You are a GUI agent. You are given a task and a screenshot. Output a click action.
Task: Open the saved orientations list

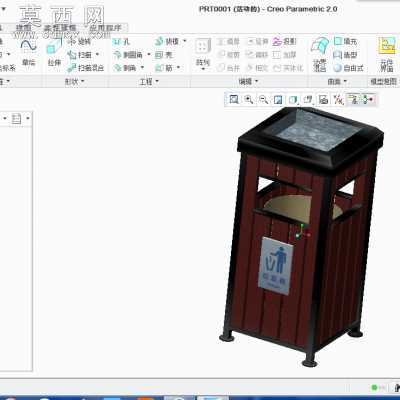pyautogui.click(x=308, y=99)
